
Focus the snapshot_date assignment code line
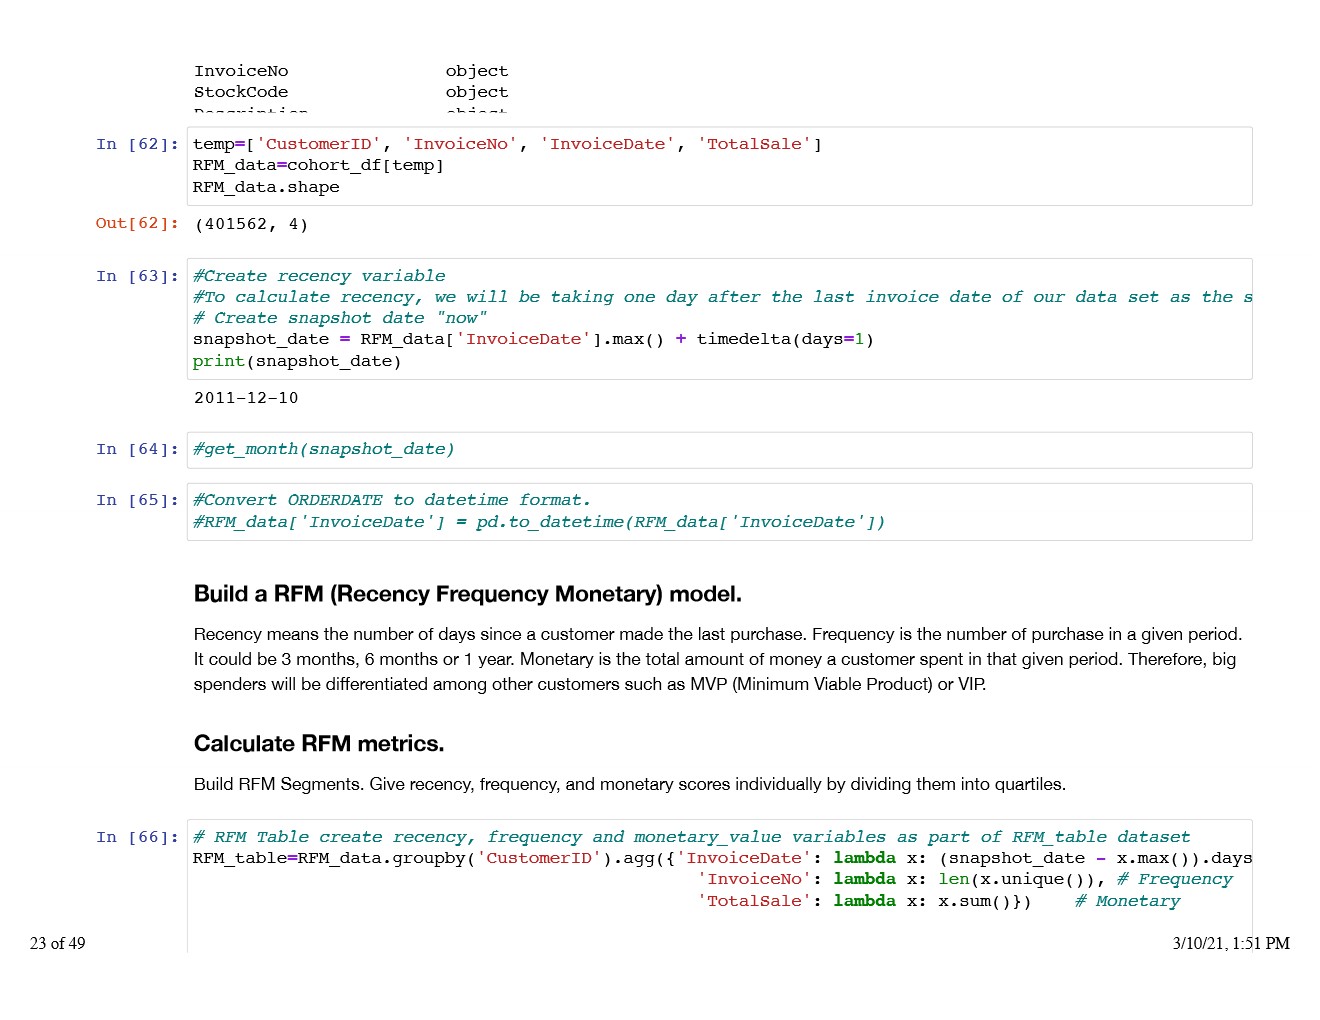(x=532, y=339)
